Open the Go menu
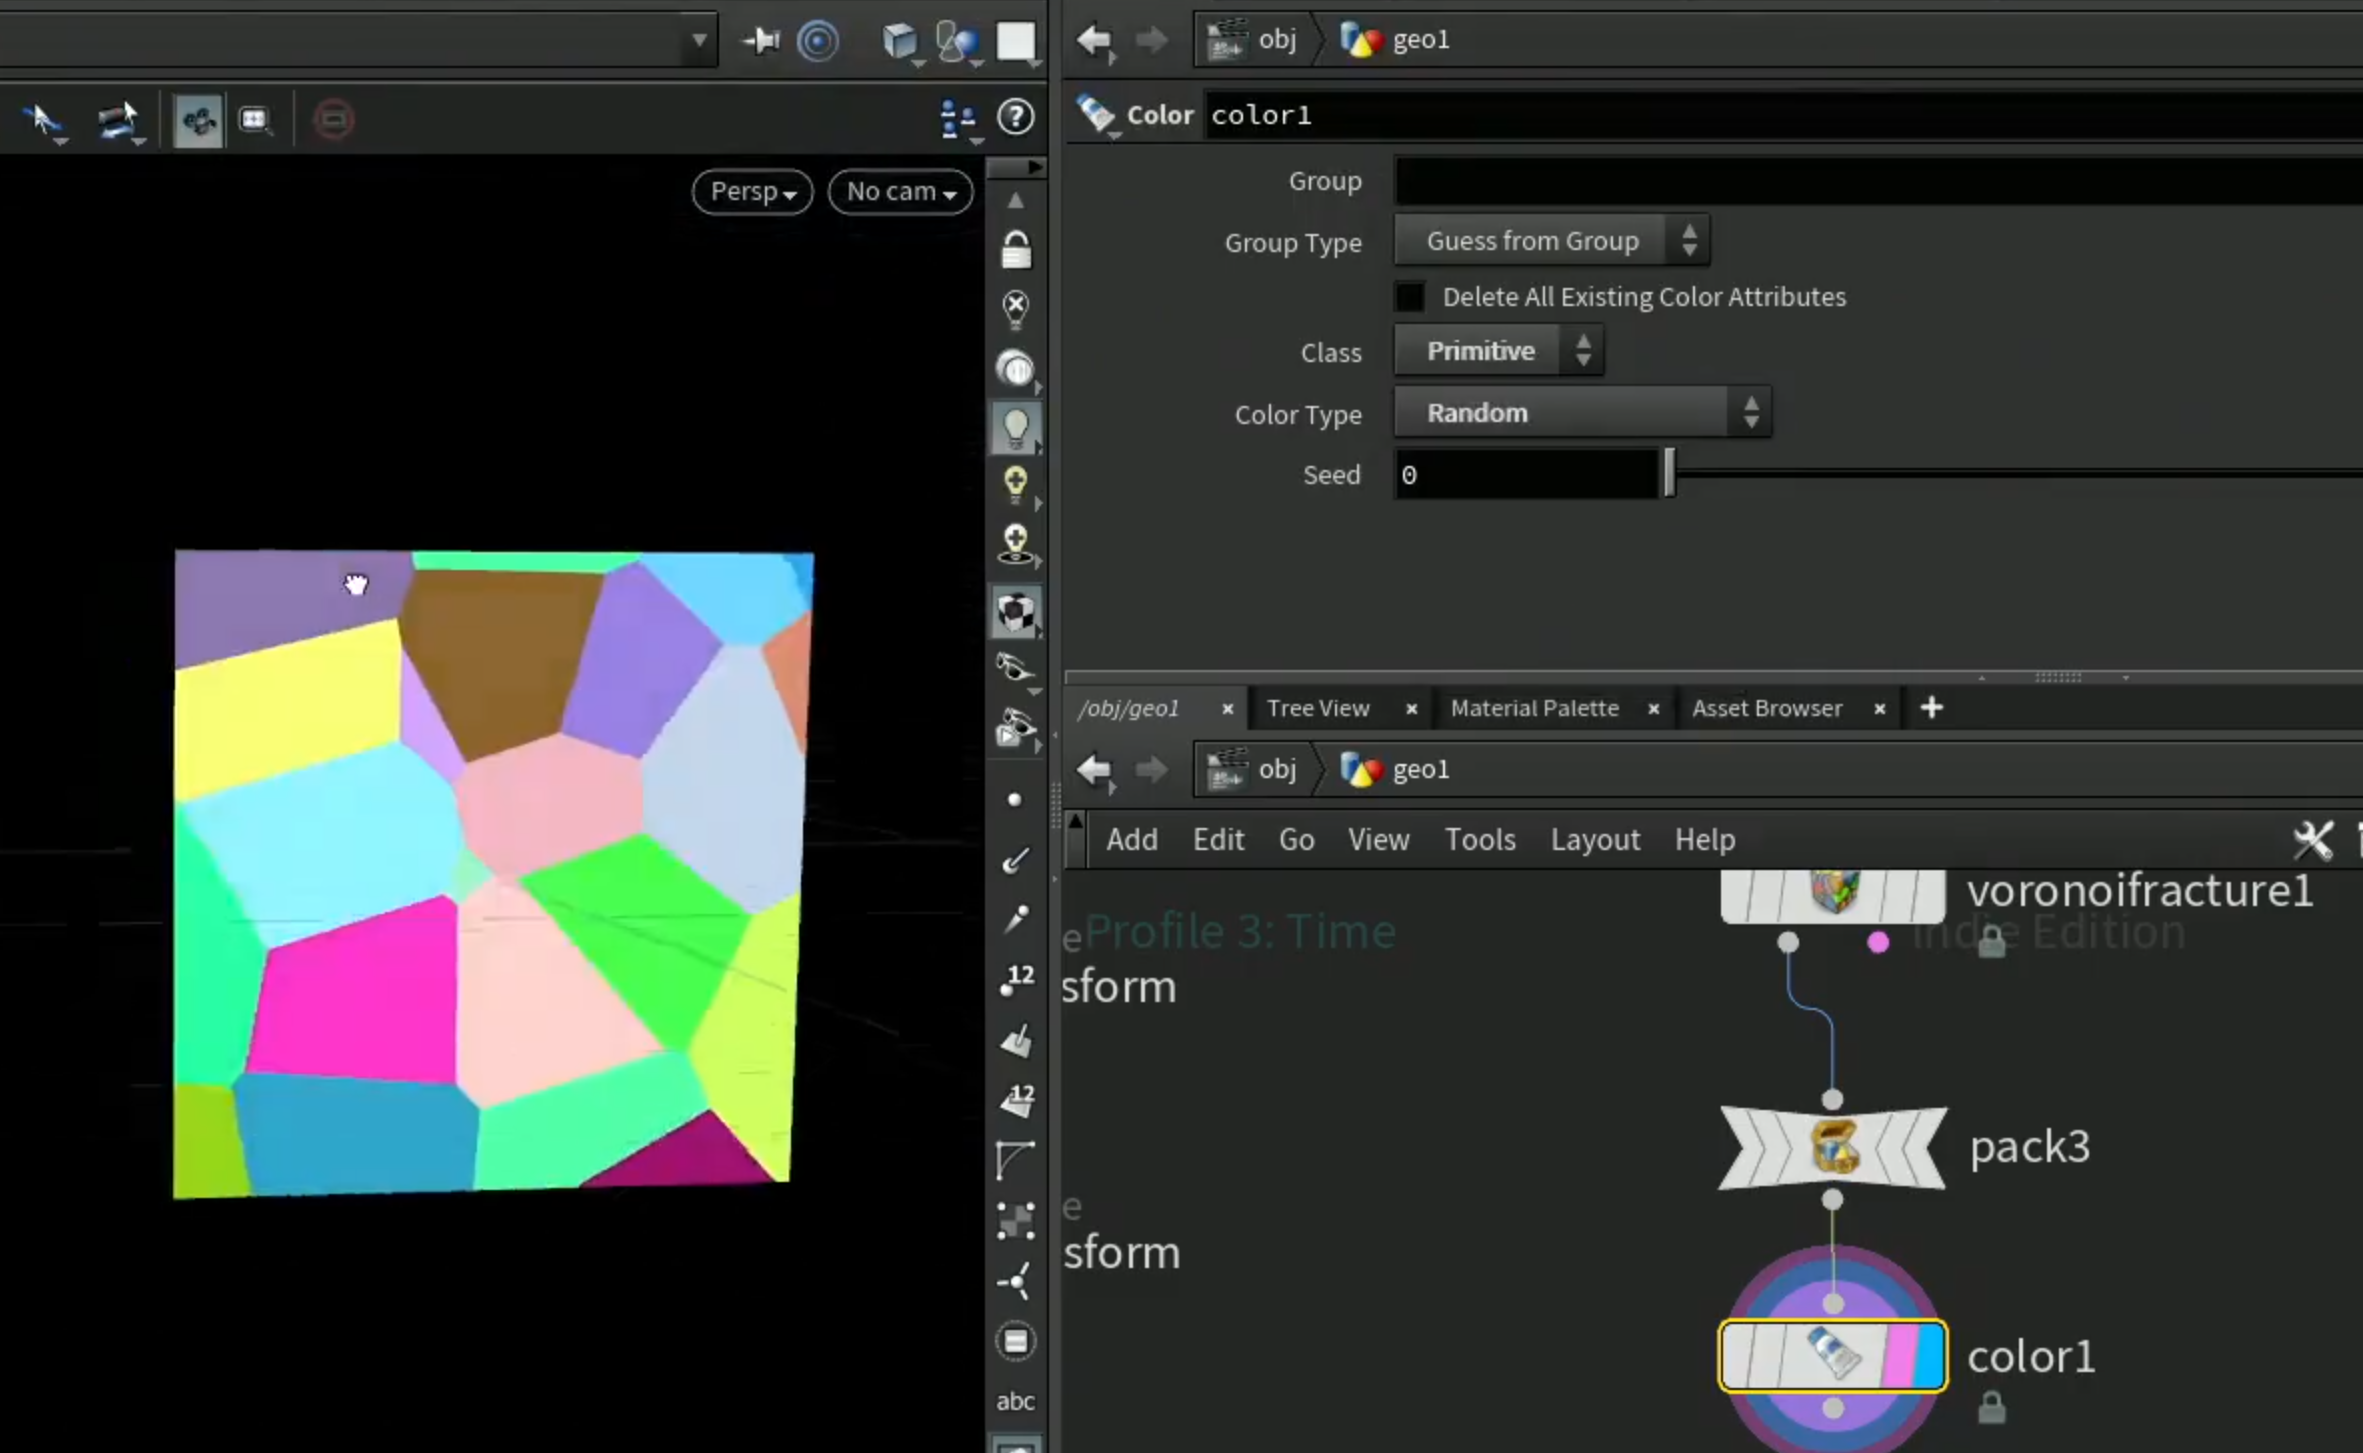The width and height of the screenshot is (2363, 1453). coord(1296,840)
